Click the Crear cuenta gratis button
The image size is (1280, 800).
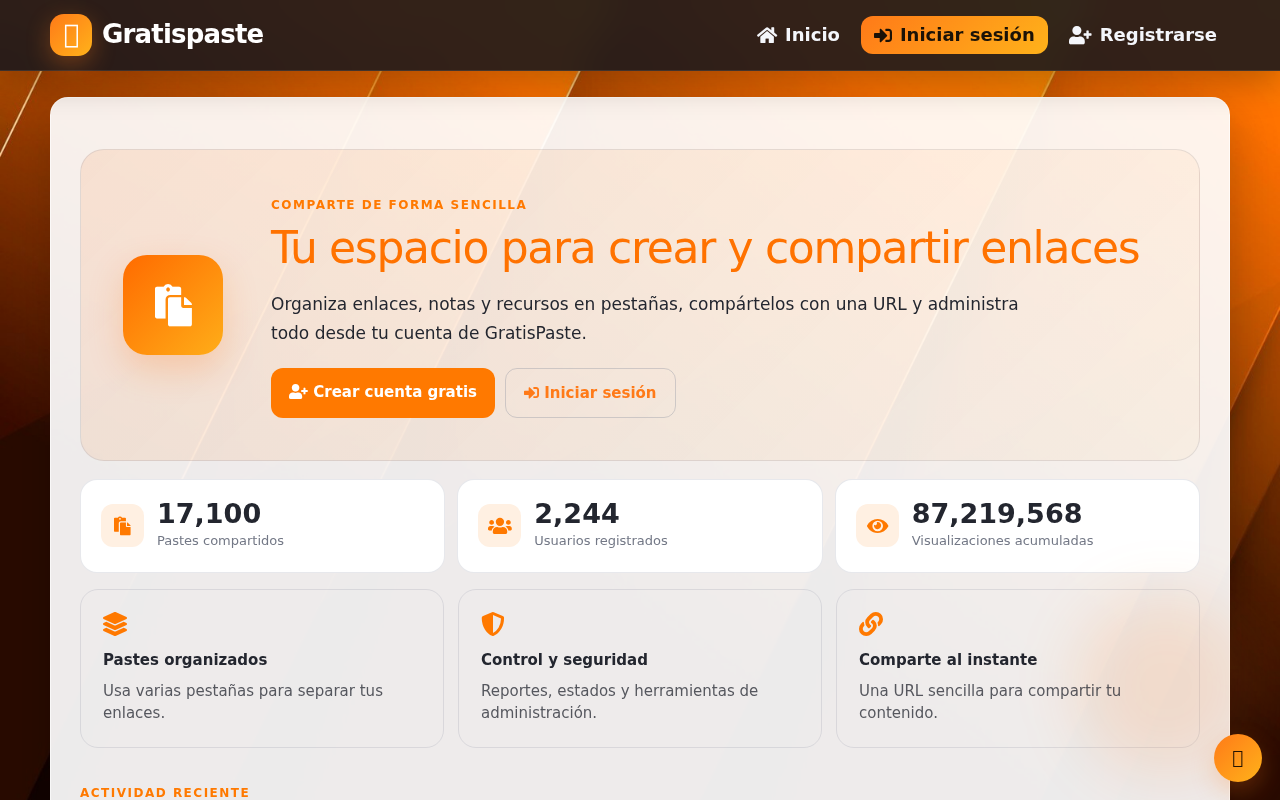[383, 393]
